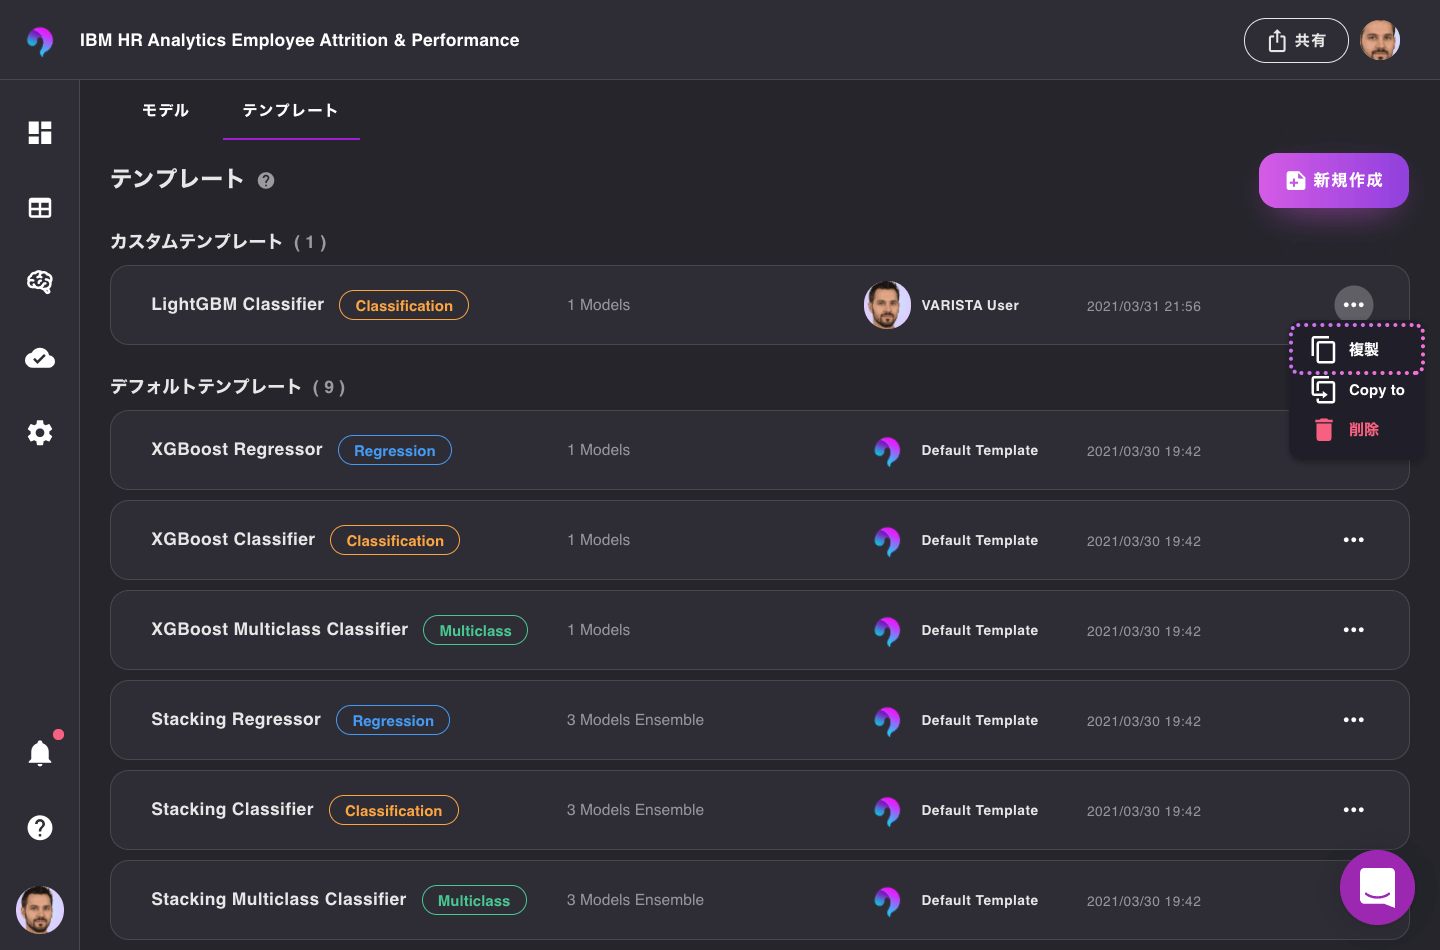
Task: Select 複製 in the context menu
Action: tap(1357, 348)
